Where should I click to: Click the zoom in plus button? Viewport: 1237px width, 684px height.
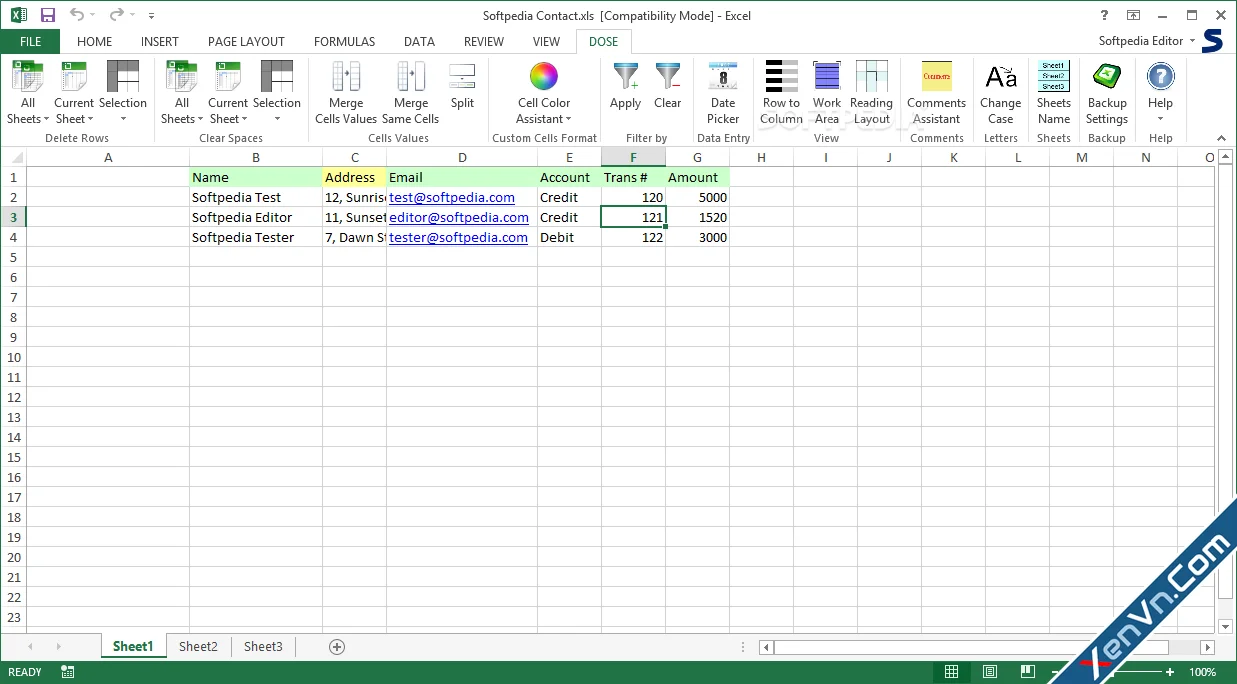coord(1170,672)
